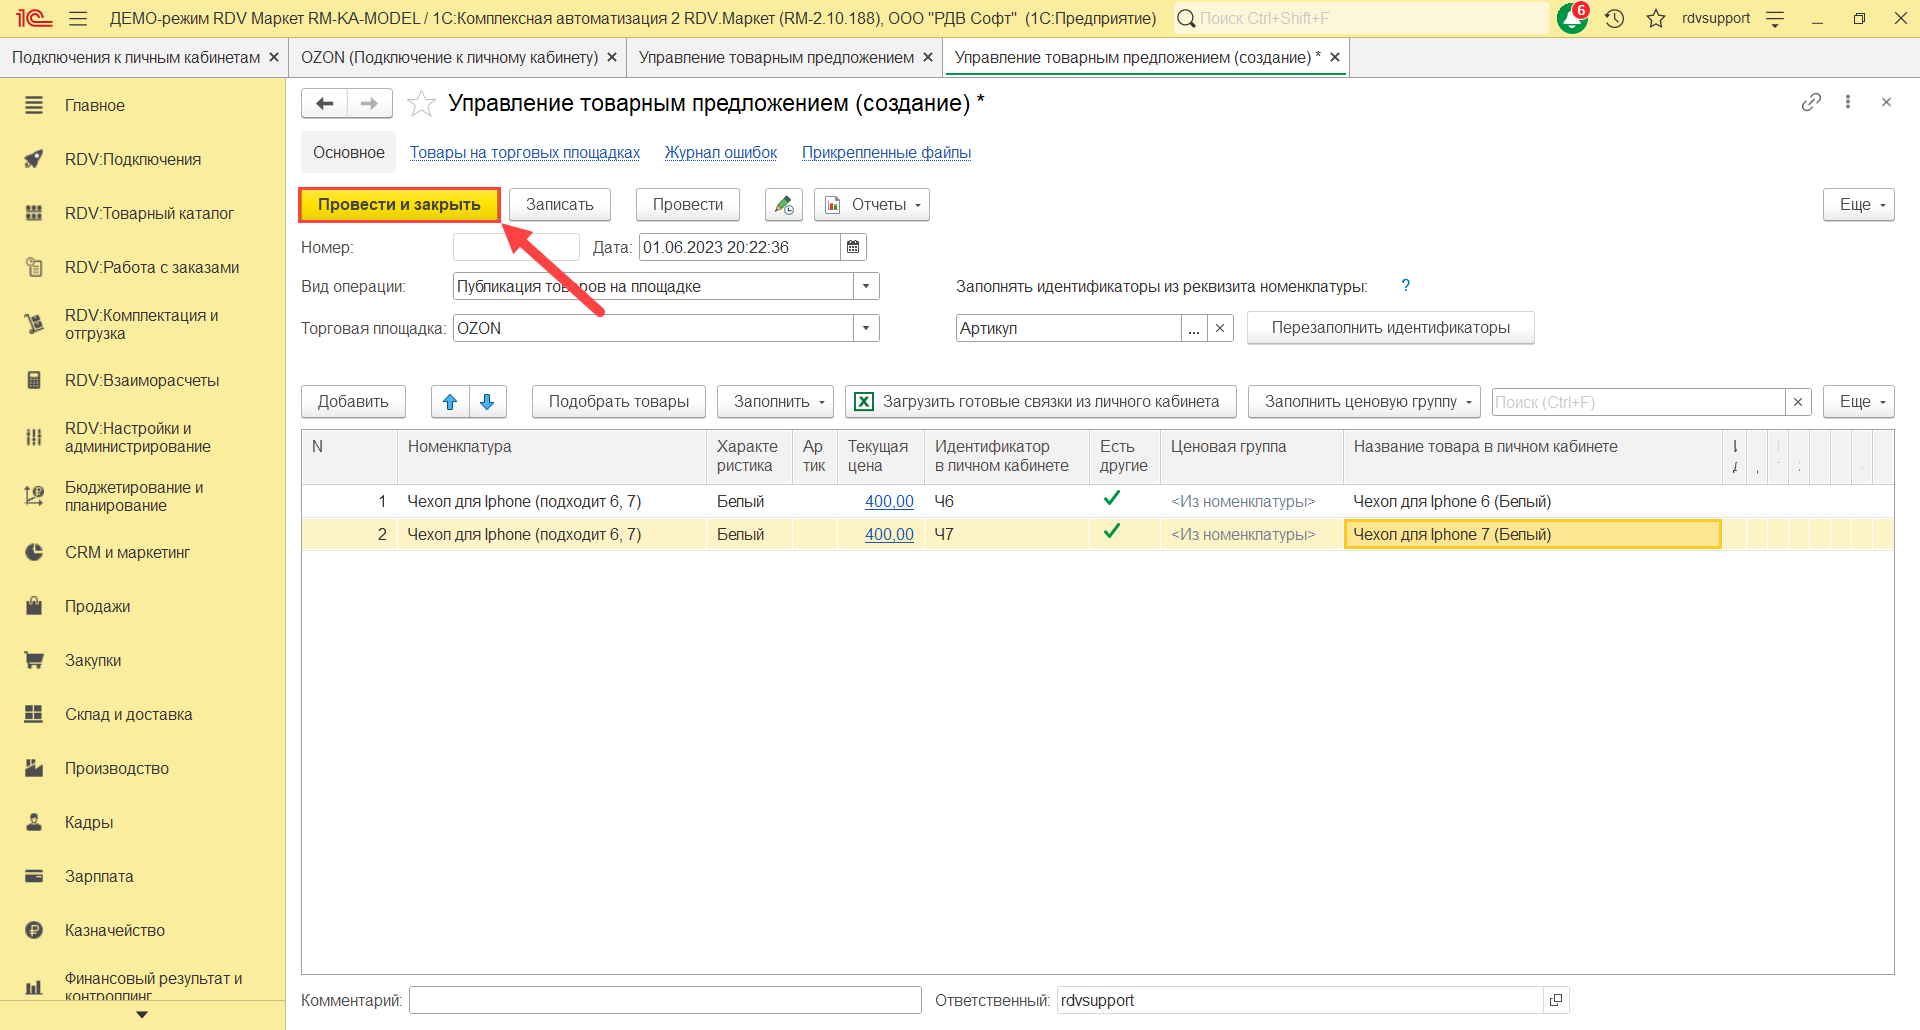This screenshot has height=1030, width=1920.
Task: Click the question mark help icon
Action: pyautogui.click(x=1405, y=286)
